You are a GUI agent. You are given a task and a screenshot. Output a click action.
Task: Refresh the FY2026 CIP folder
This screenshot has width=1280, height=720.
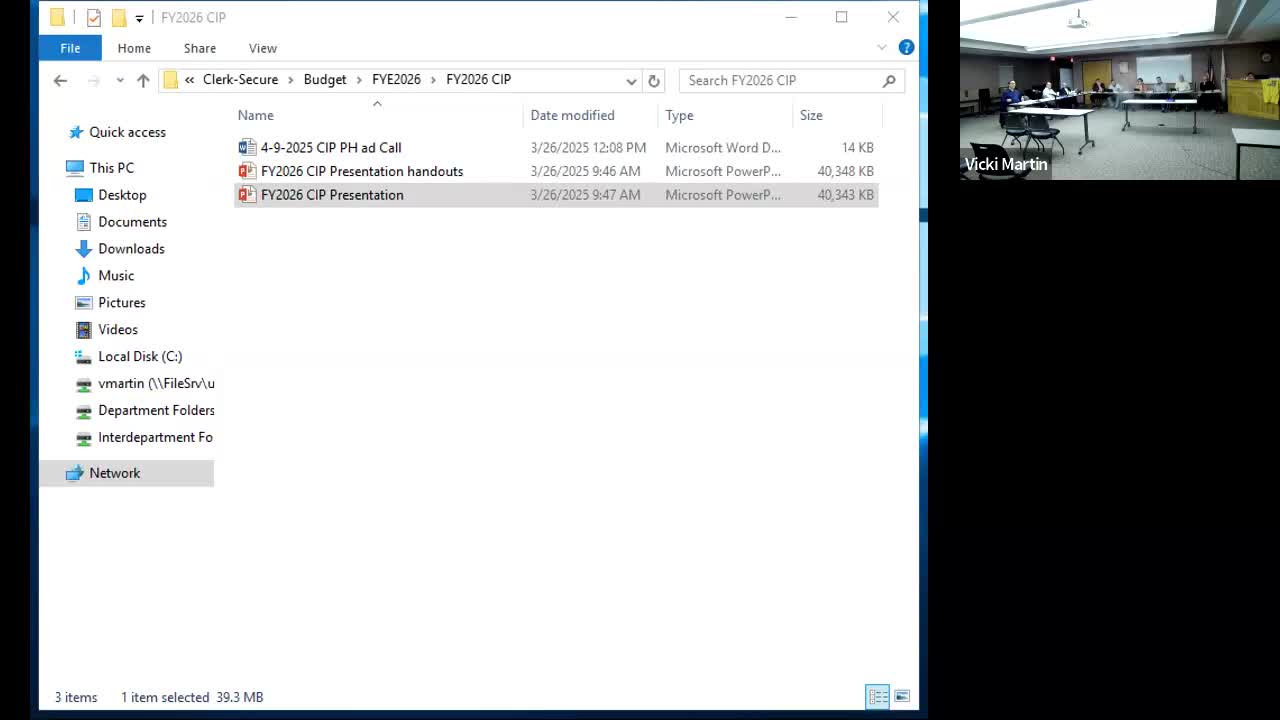click(654, 80)
